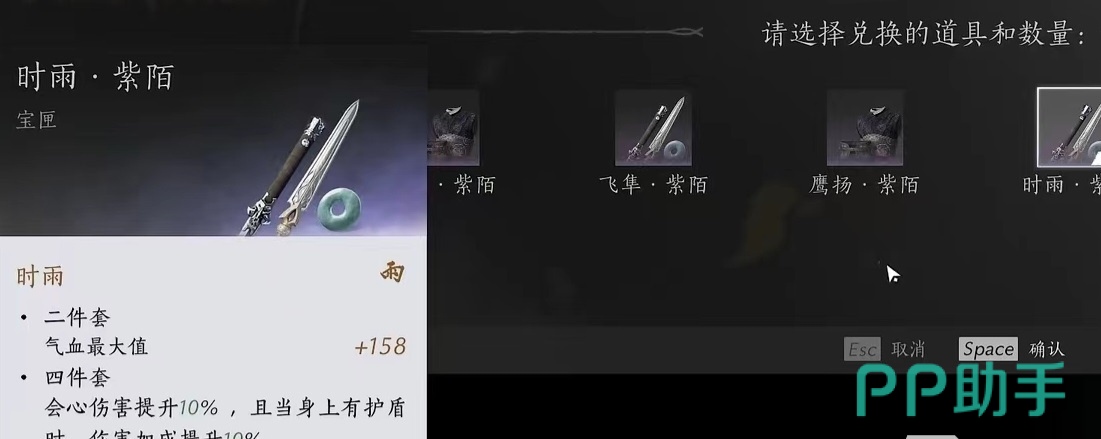Screen dimensions: 1101x439
Task: Choose the partially hidden armor icon
Action: 454,127
